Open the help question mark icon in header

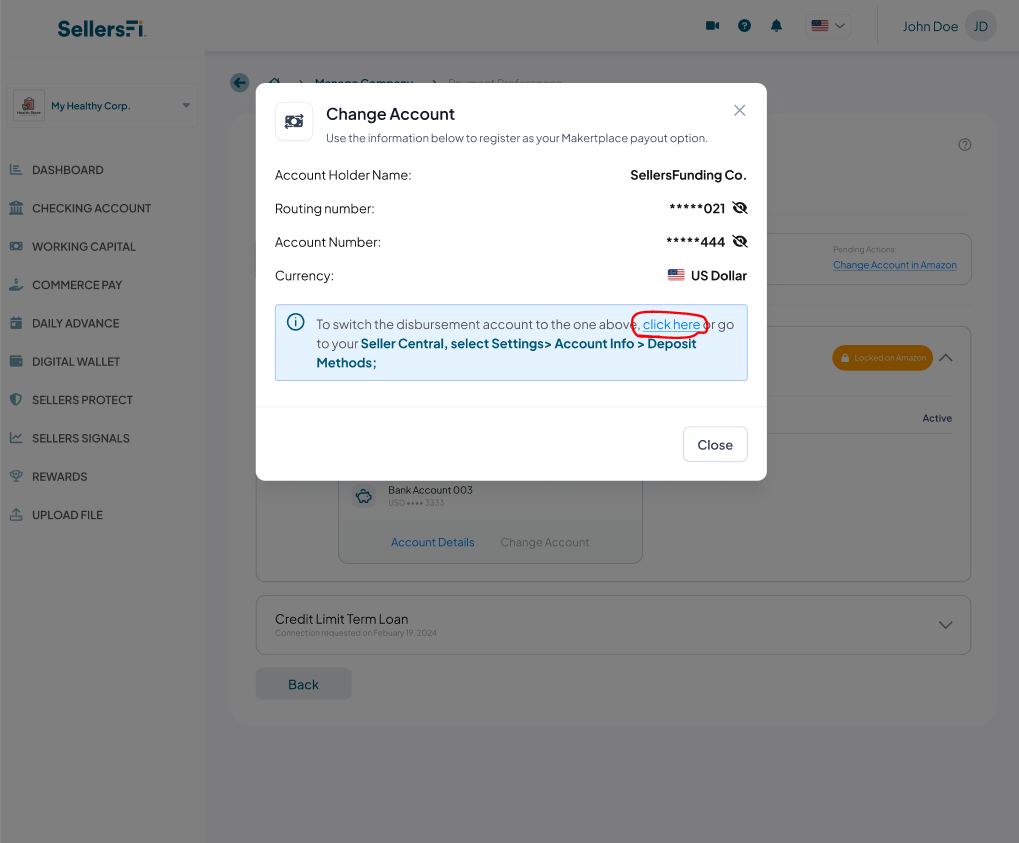point(744,25)
